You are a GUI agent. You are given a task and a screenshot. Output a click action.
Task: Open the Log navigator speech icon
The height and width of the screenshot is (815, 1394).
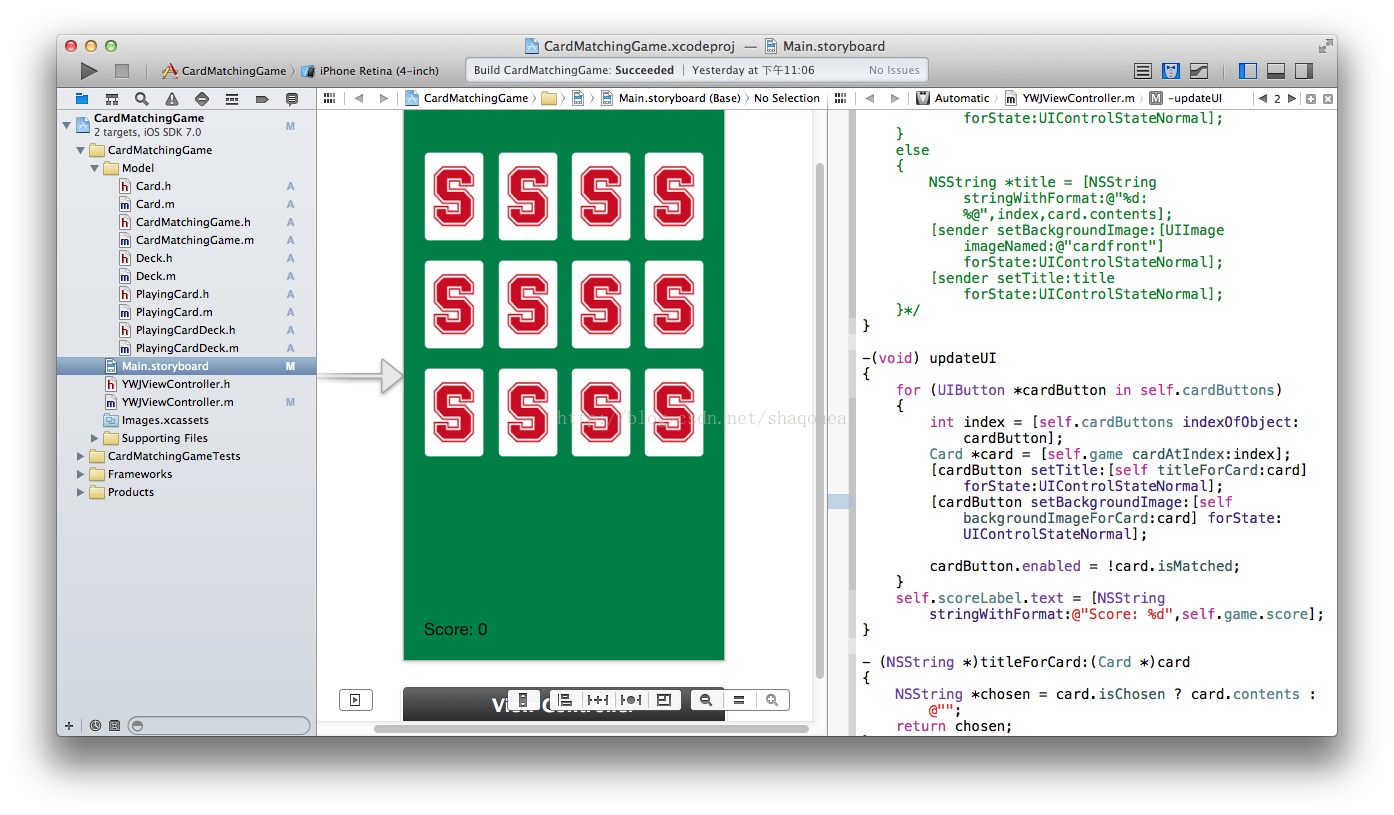point(292,99)
